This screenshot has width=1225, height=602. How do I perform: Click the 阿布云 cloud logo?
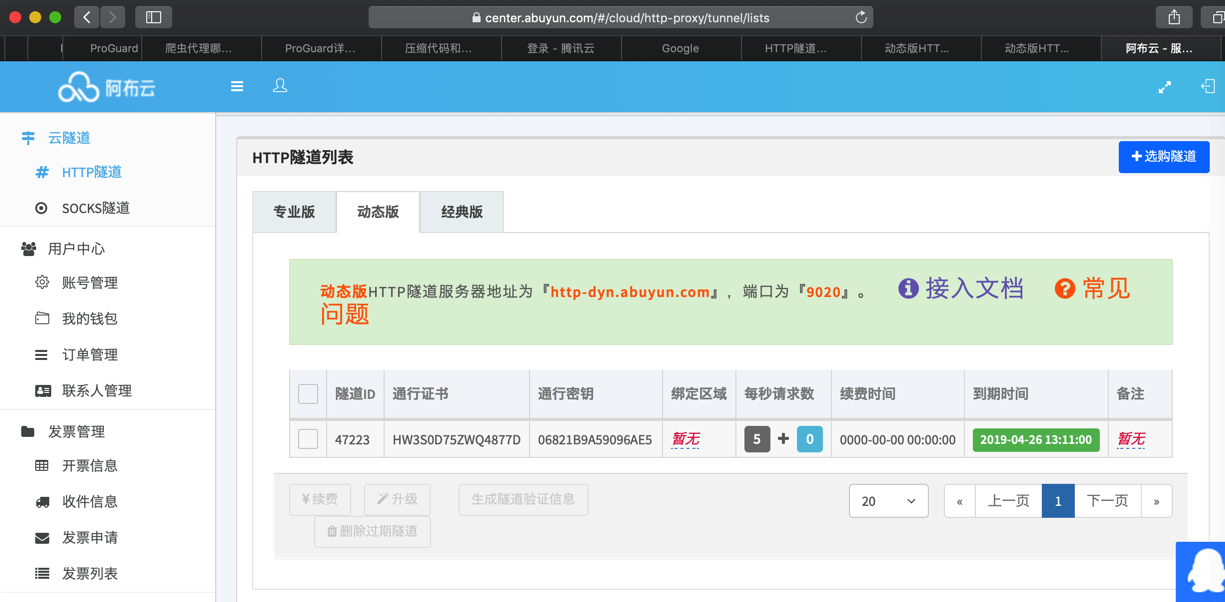(107, 88)
